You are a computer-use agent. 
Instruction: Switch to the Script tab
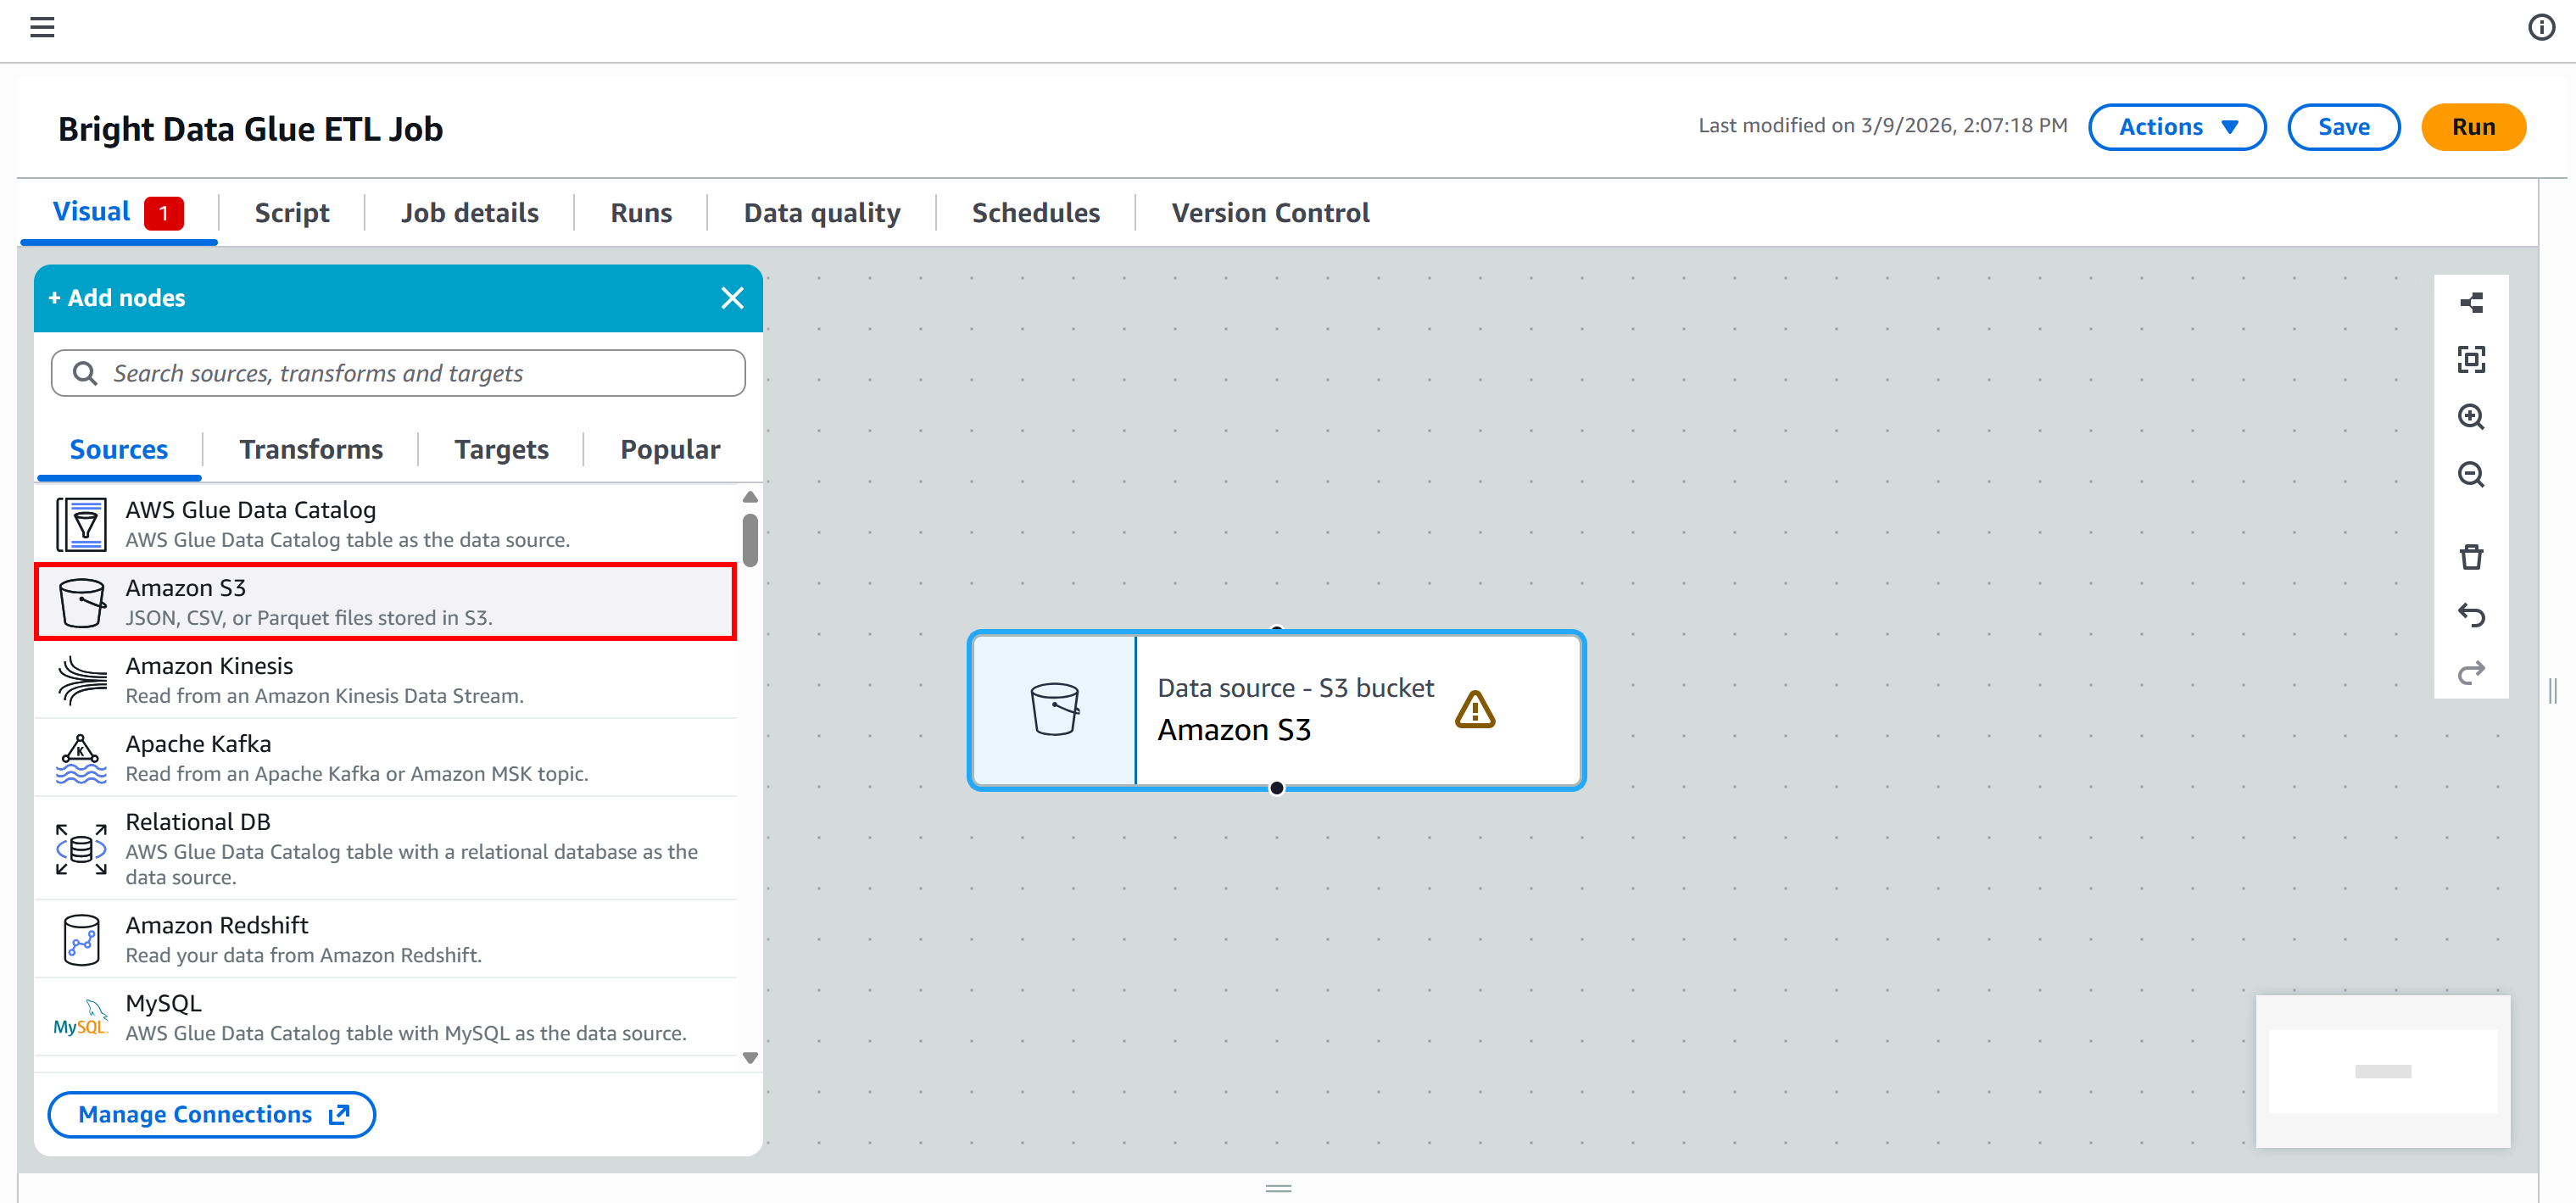click(291, 213)
